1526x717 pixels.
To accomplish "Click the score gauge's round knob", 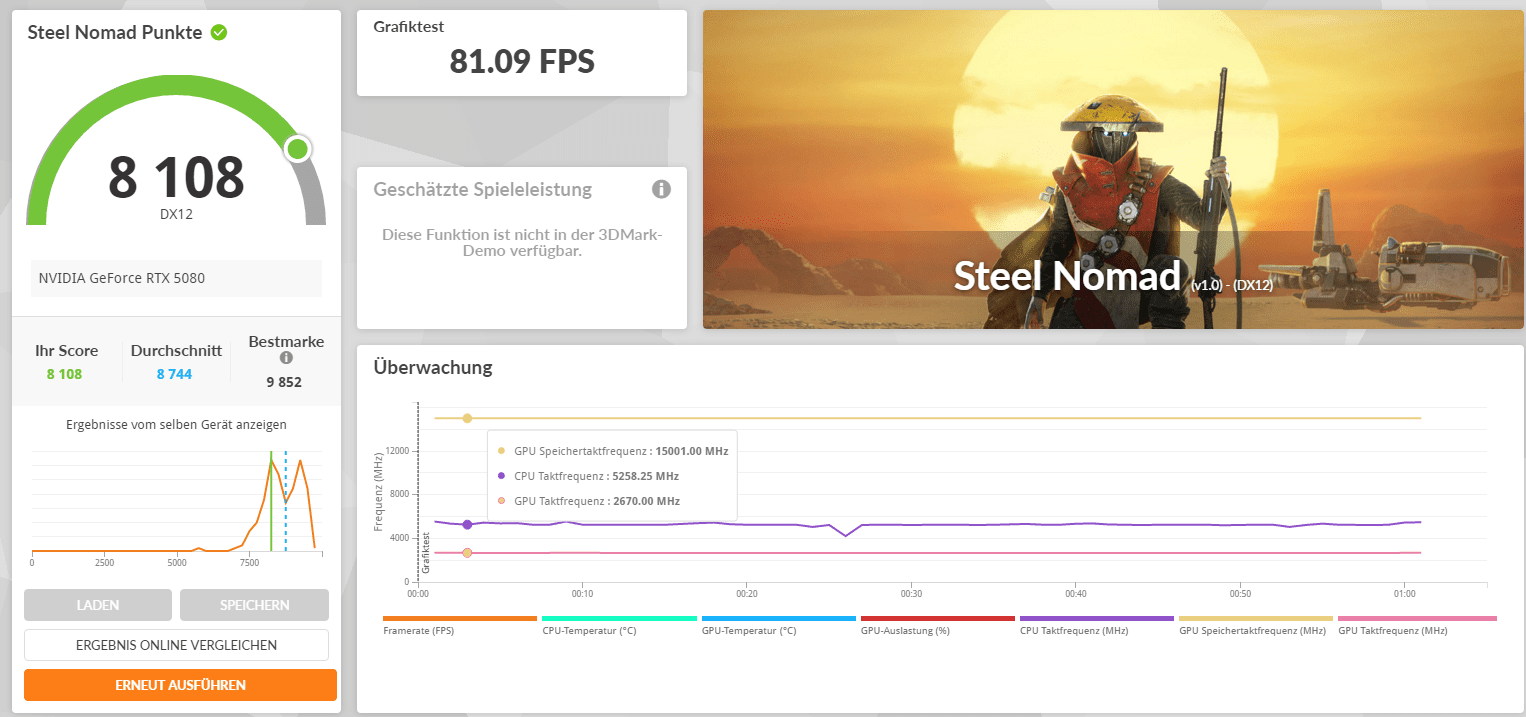I will [297, 150].
